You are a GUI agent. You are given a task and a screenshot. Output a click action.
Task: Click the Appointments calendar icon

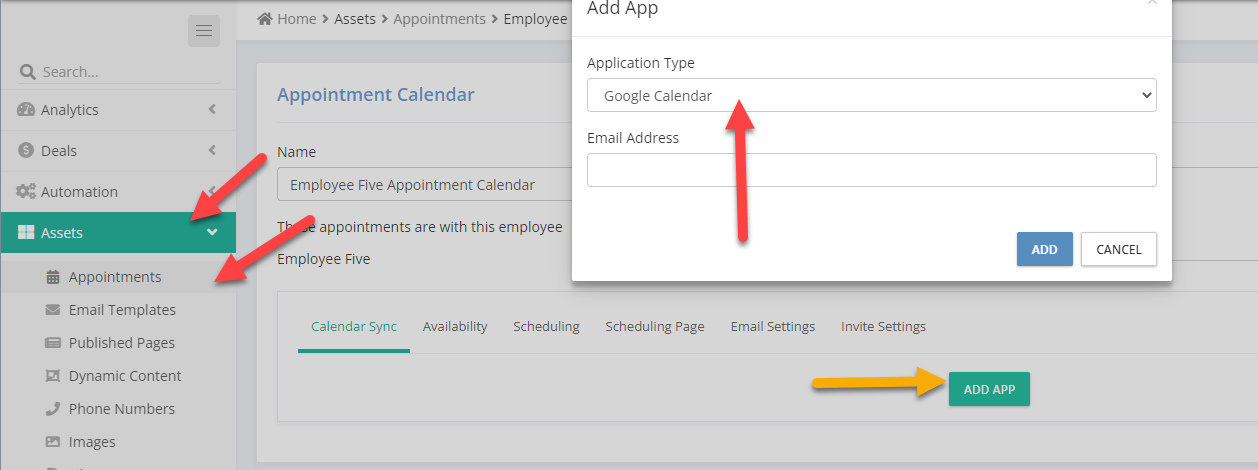53,277
